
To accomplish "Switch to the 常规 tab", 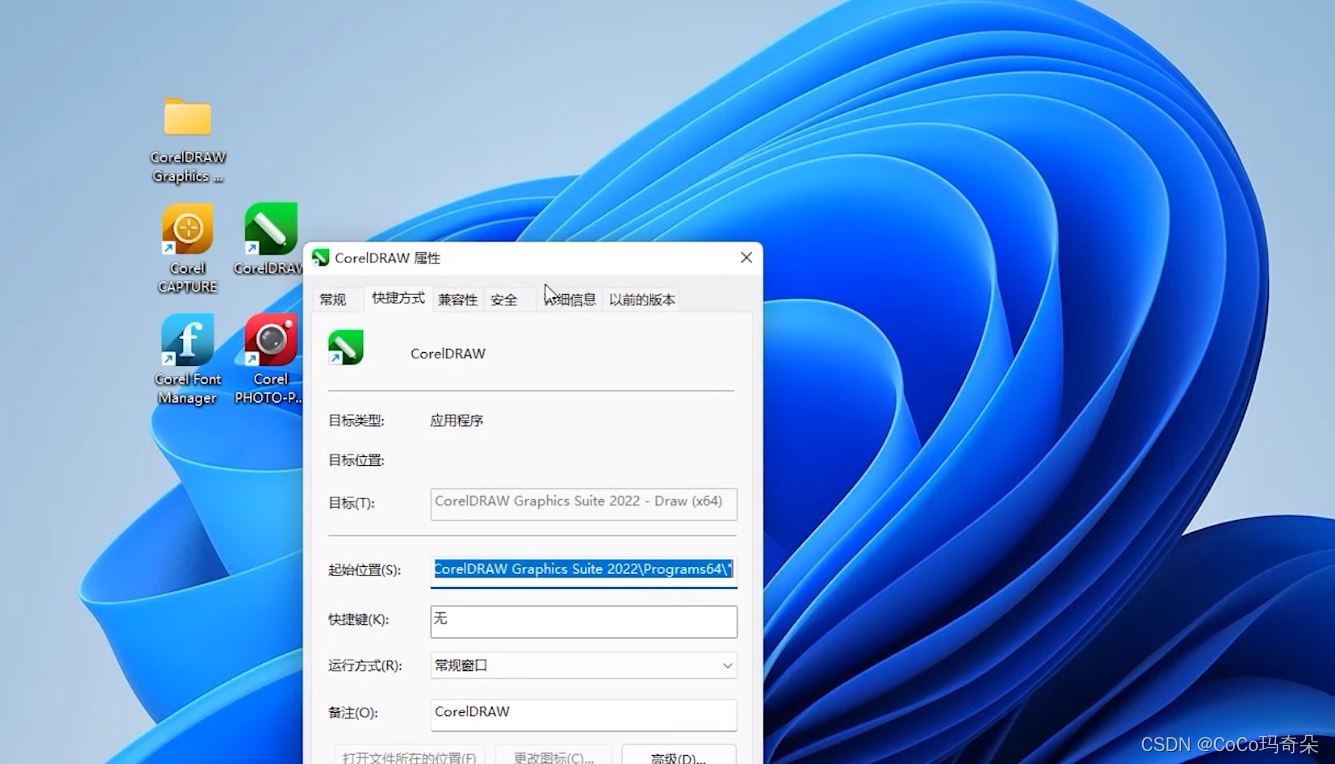I will [x=333, y=300].
